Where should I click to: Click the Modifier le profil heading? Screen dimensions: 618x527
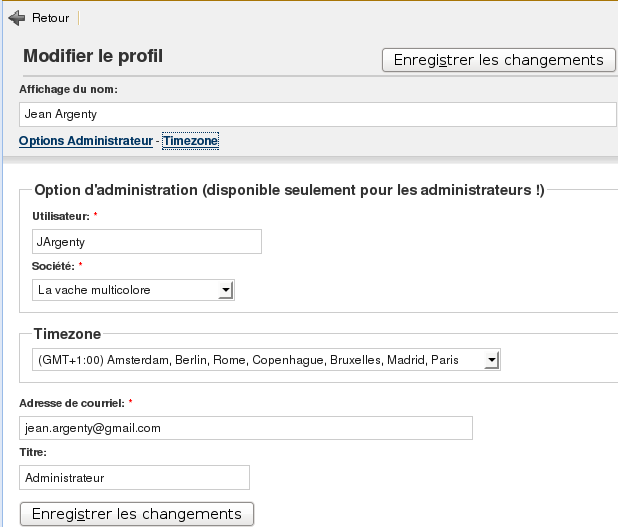(x=93, y=56)
